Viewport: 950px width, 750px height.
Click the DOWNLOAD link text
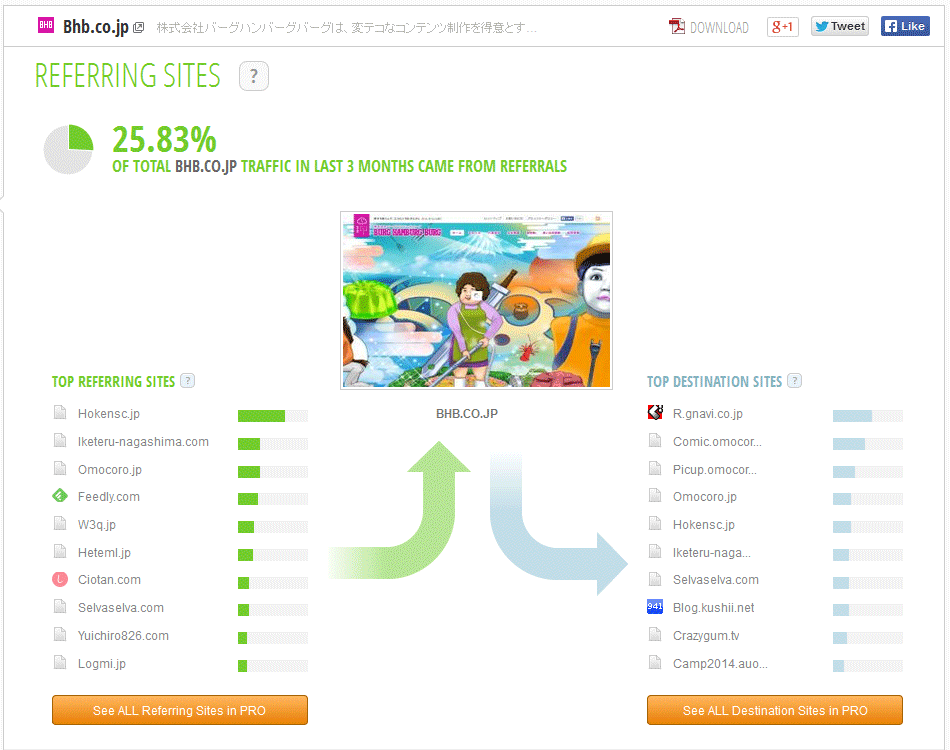(719, 28)
